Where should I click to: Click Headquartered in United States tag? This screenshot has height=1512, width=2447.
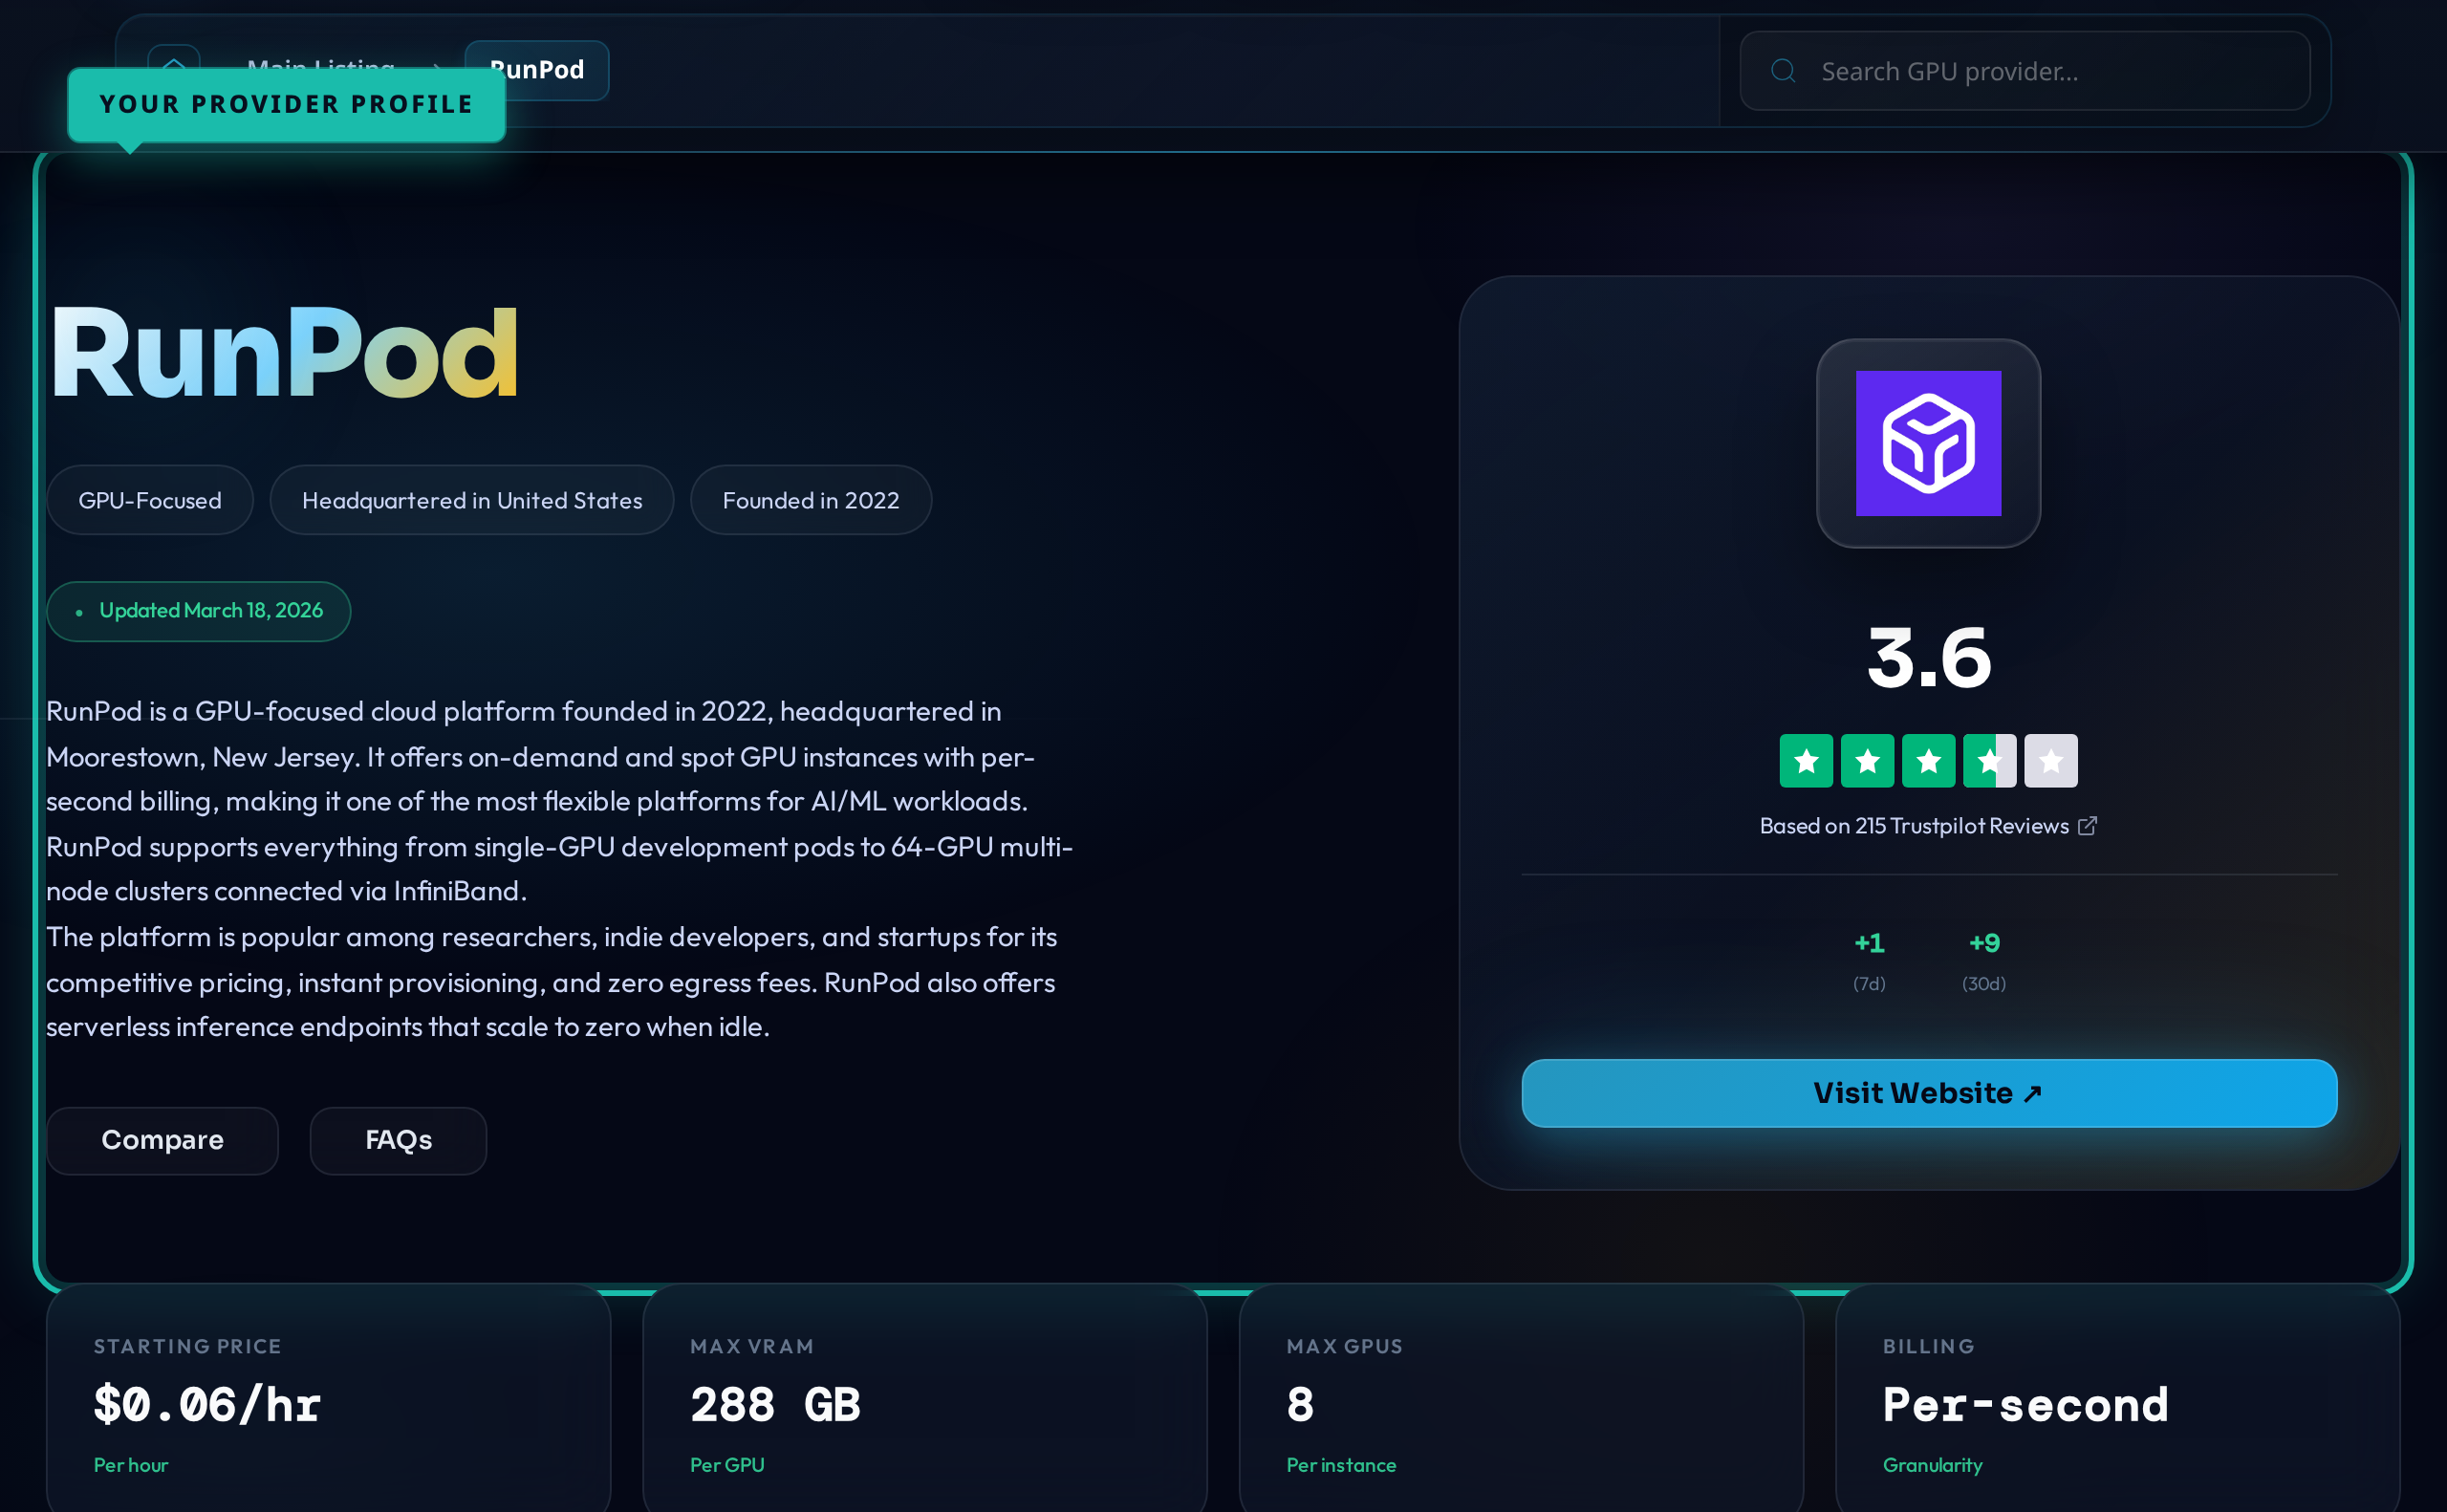click(x=472, y=500)
